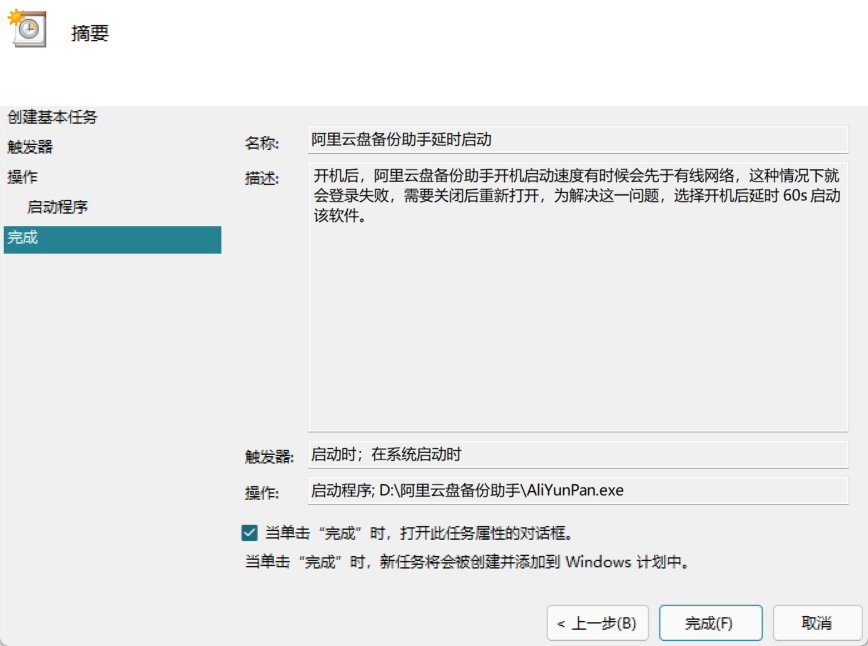Viewport: 868px width, 646px height.
Task: Select the 操作 step in the sidebar
Action: (22, 177)
